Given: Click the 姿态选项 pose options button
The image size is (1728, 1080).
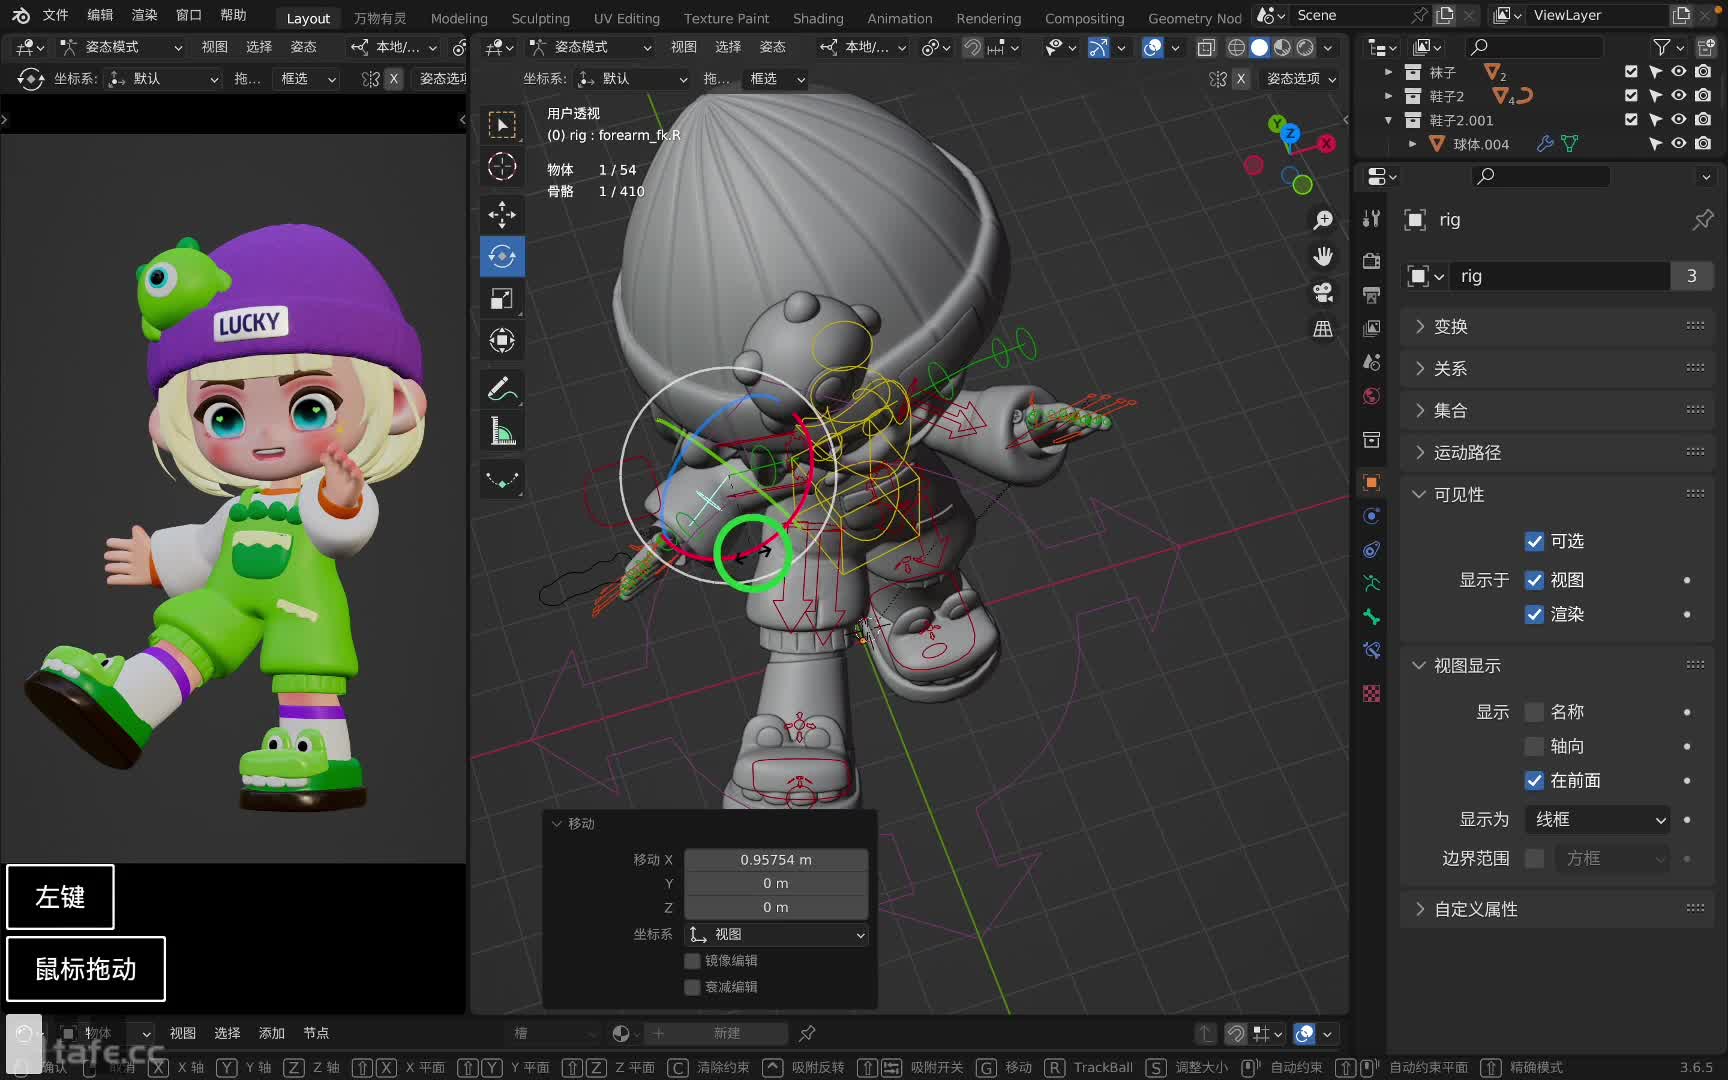Looking at the screenshot, I should point(1301,78).
